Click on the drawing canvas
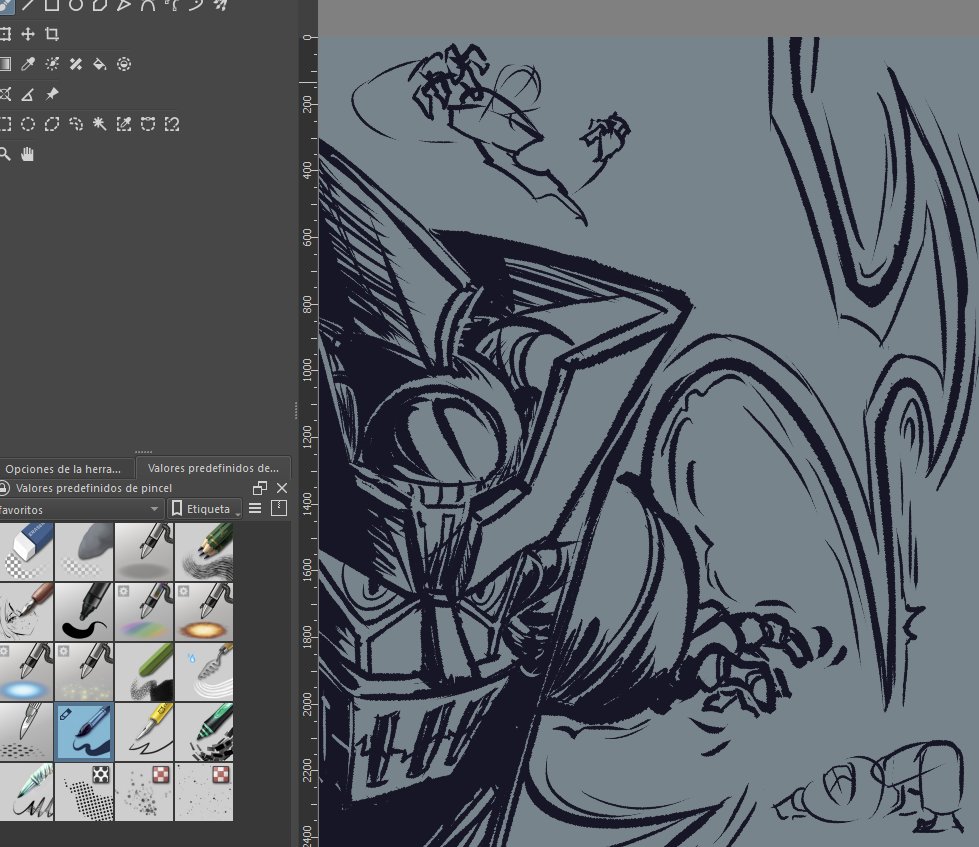 [649, 441]
